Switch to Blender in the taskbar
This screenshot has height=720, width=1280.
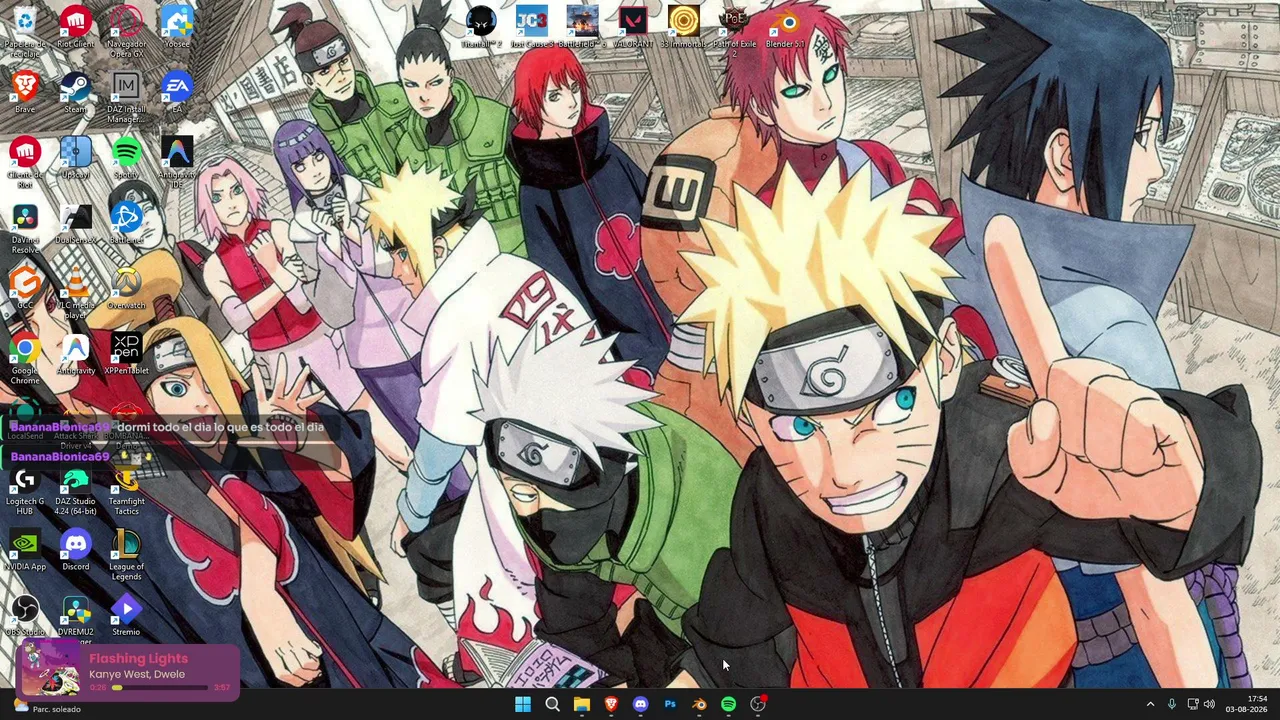(x=699, y=704)
